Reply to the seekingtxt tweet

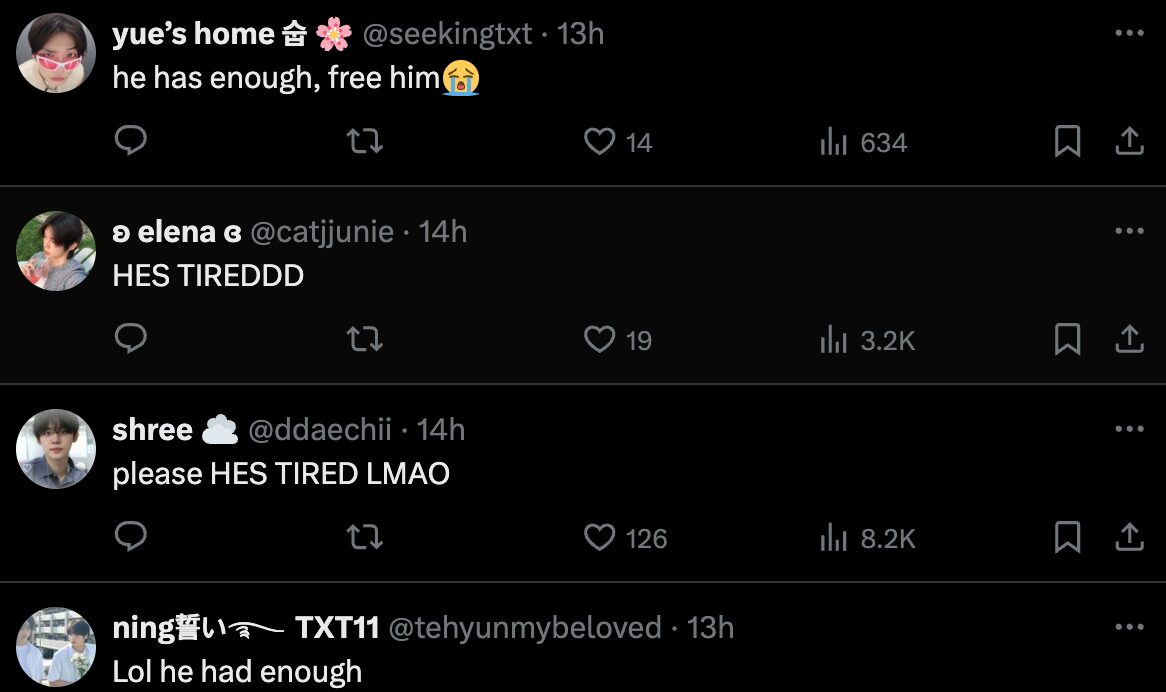(131, 142)
